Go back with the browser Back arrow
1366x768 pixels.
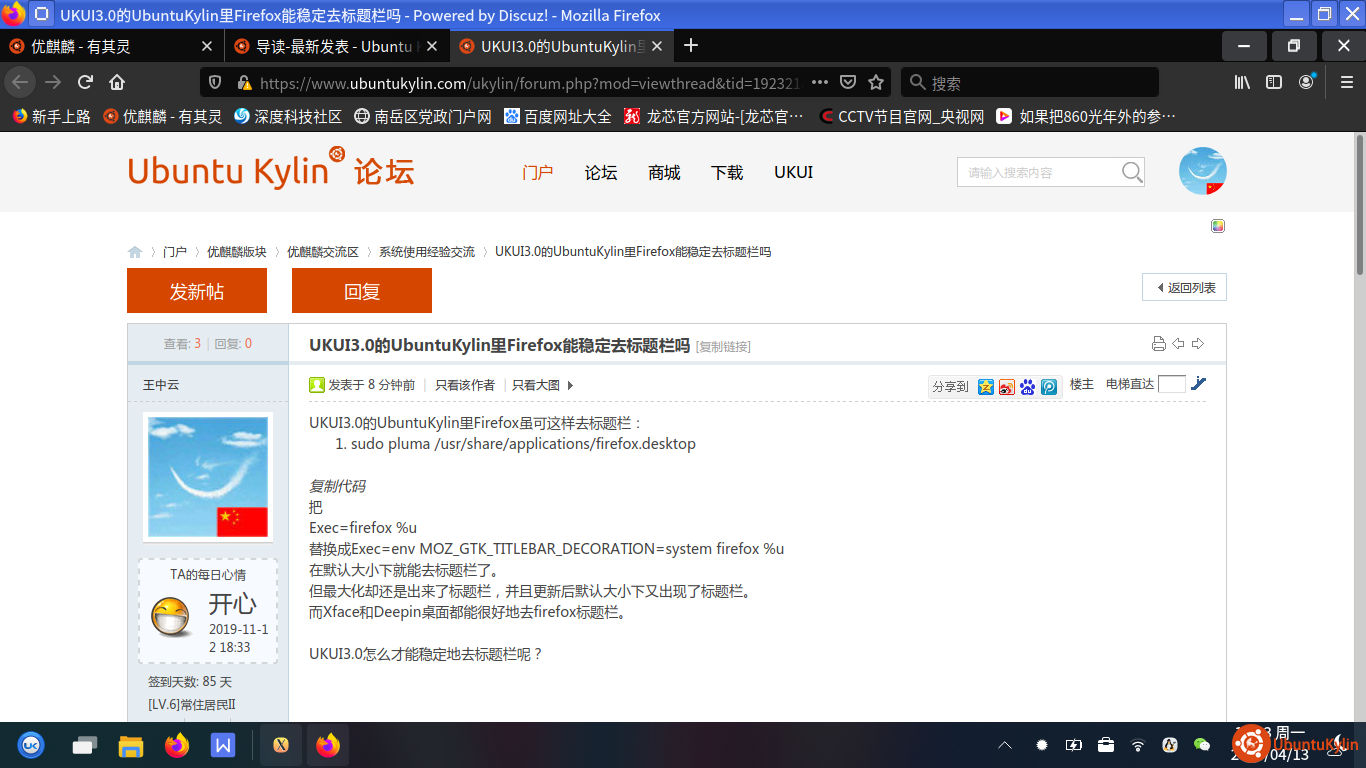[x=20, y=82]
